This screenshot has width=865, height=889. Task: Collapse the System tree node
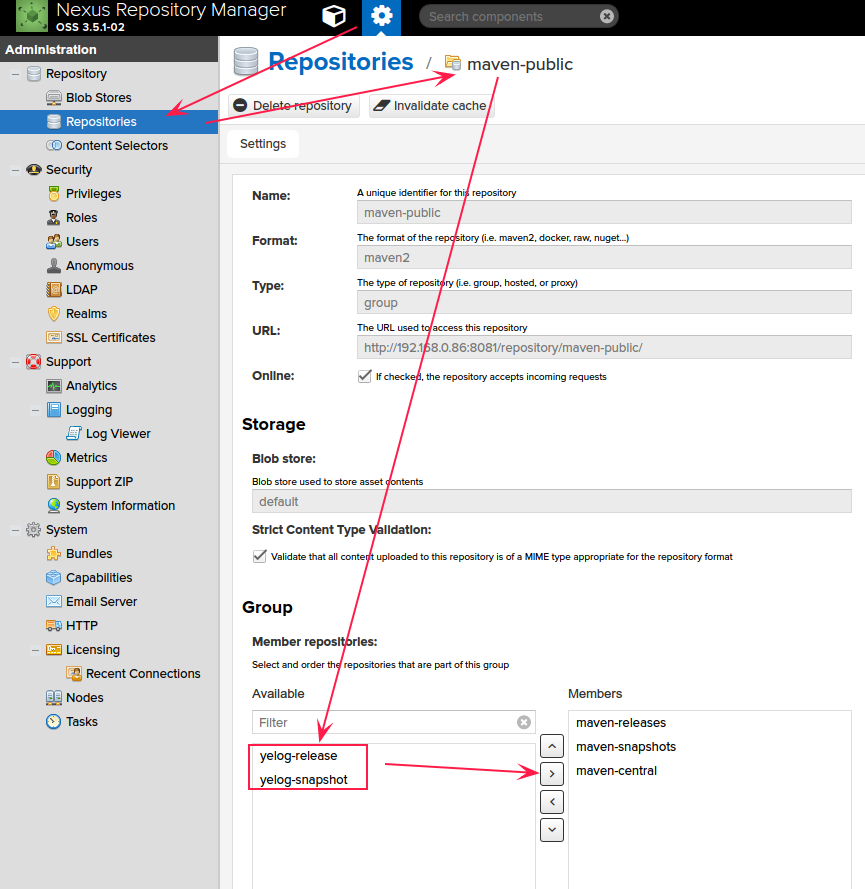click(x=15, y=530)
